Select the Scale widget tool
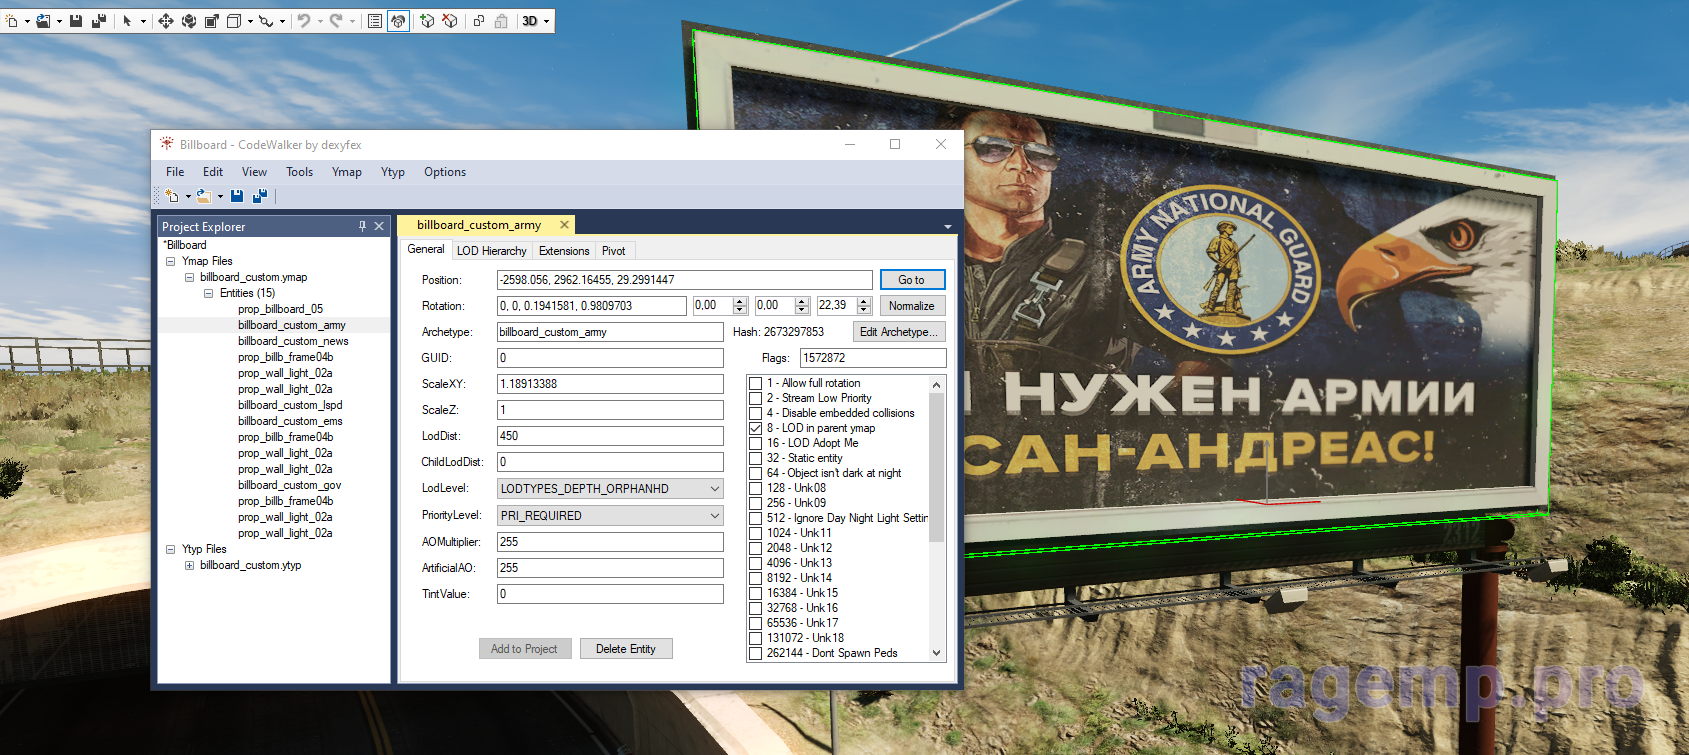Screen dimensions: 1689x755 [212, 21]
